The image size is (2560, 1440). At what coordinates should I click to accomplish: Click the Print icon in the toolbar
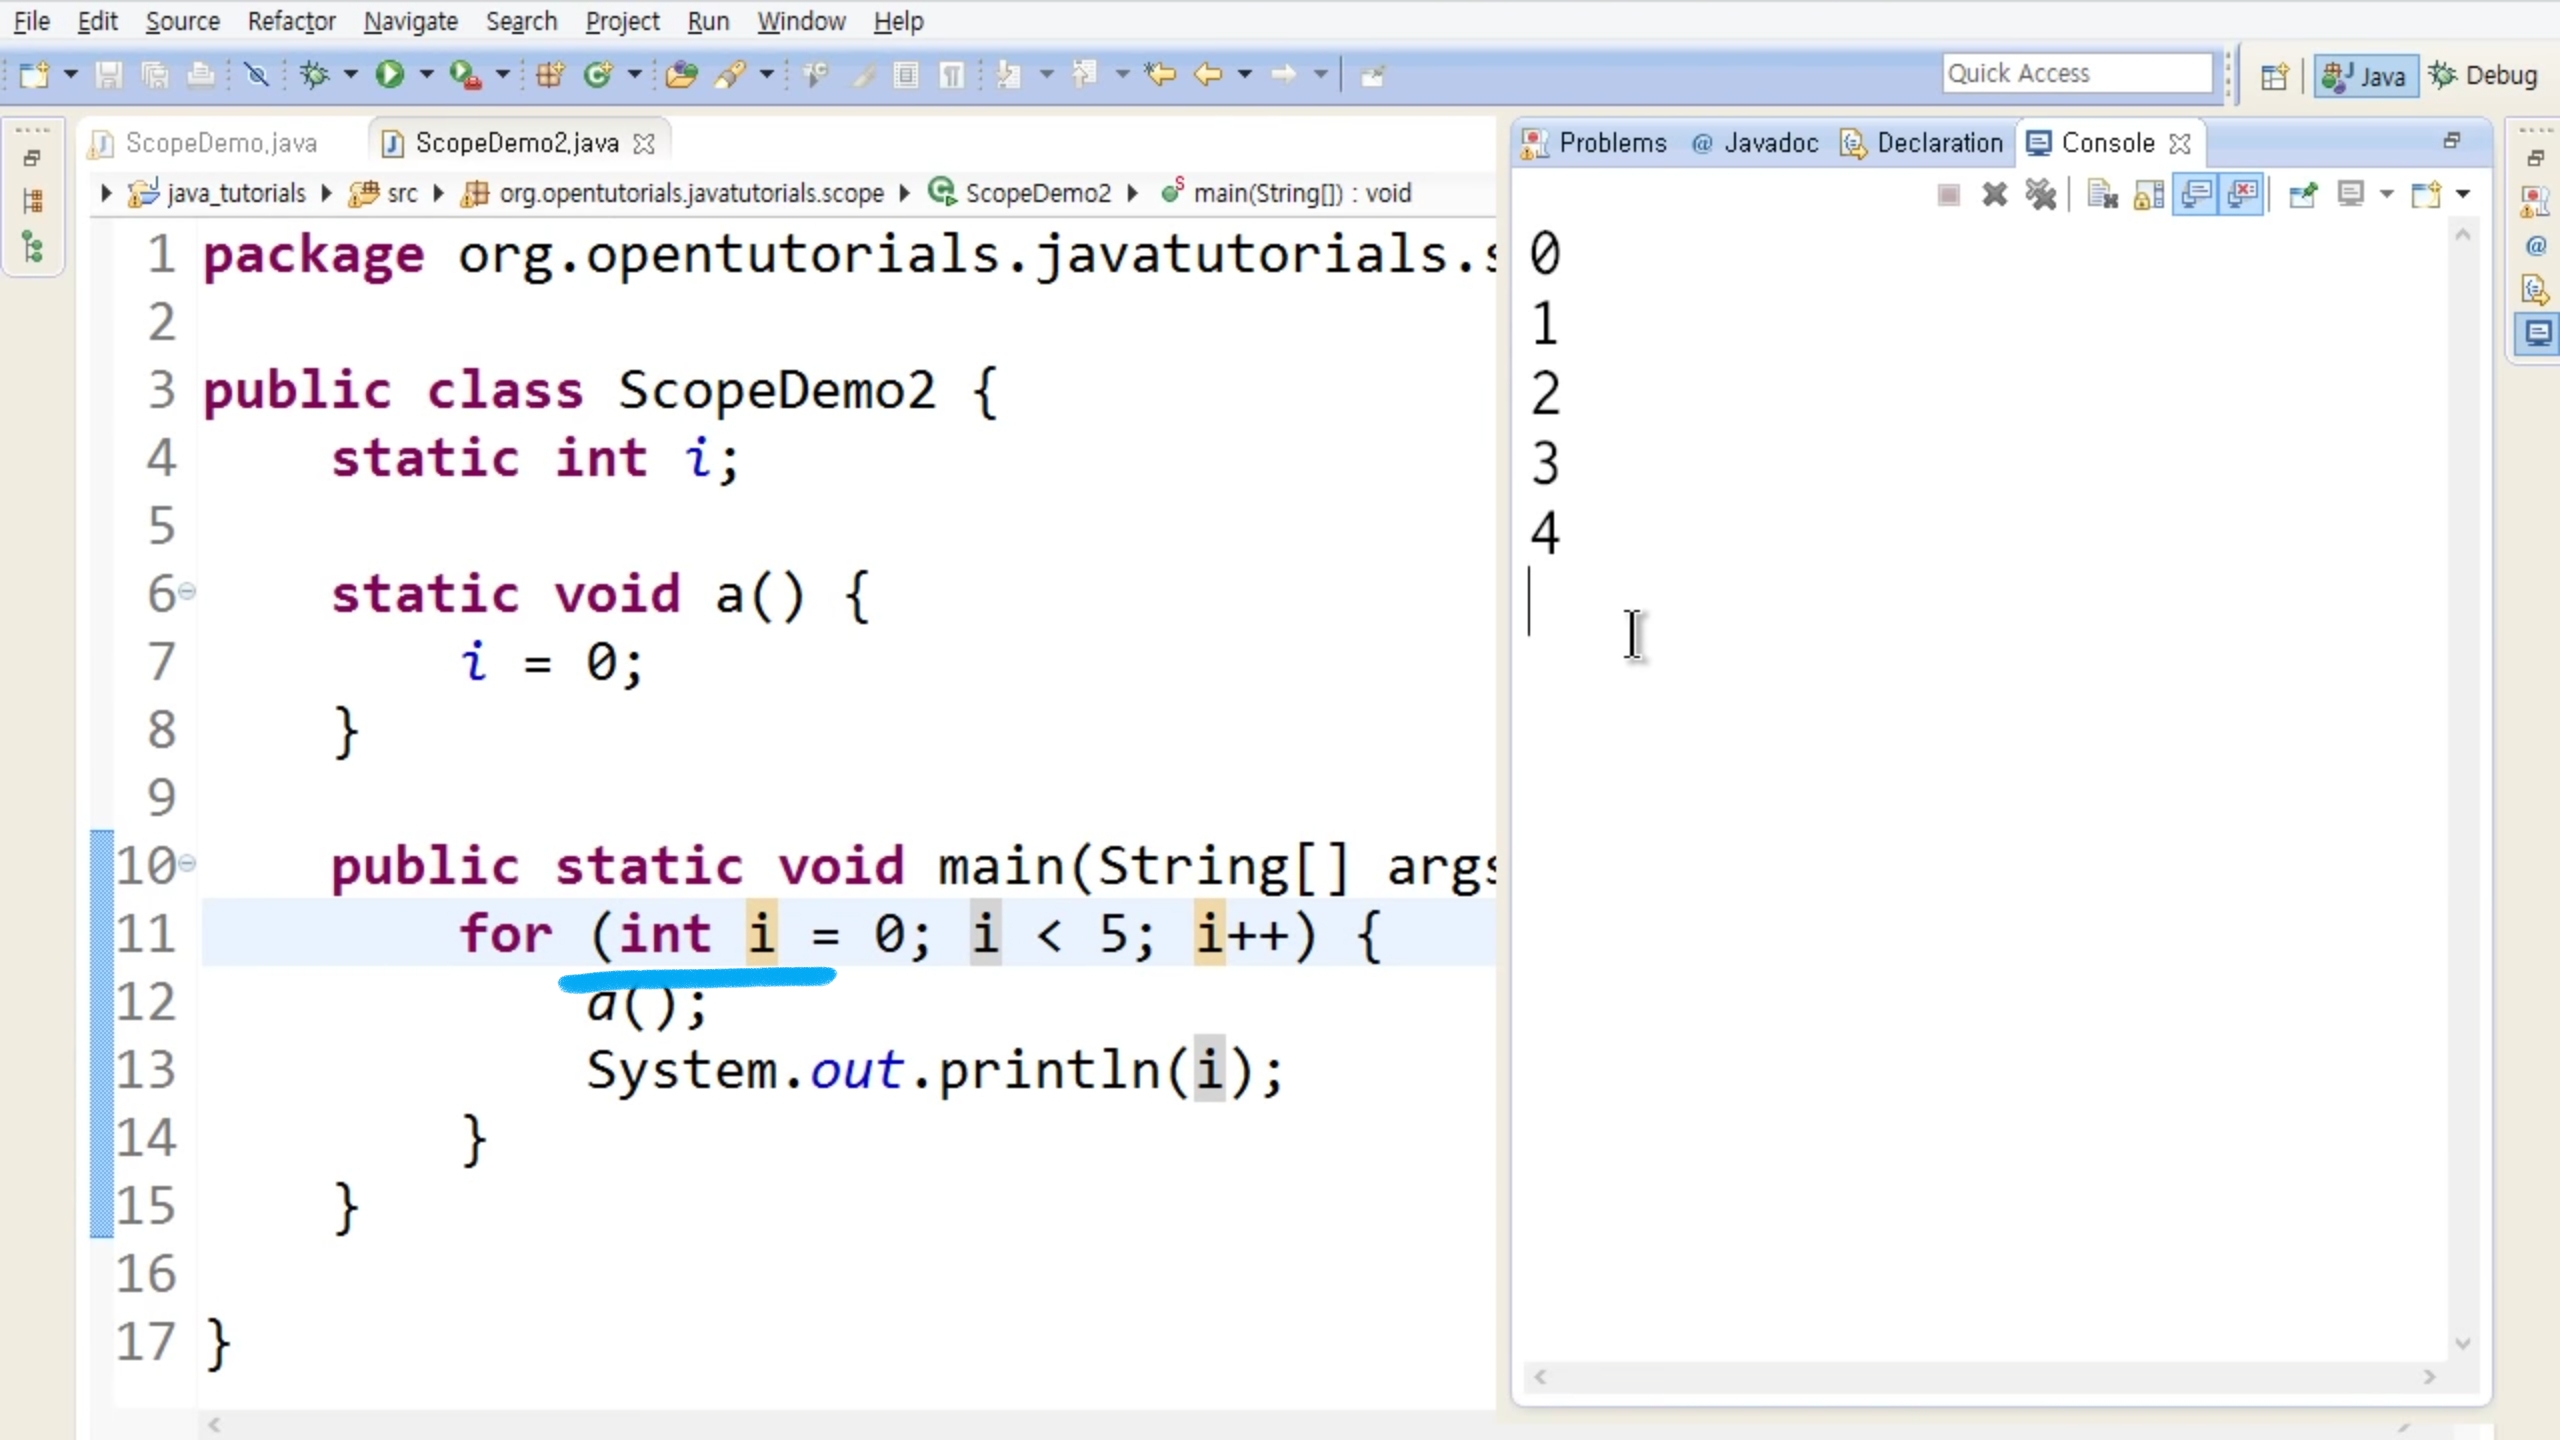coord(201,75)
